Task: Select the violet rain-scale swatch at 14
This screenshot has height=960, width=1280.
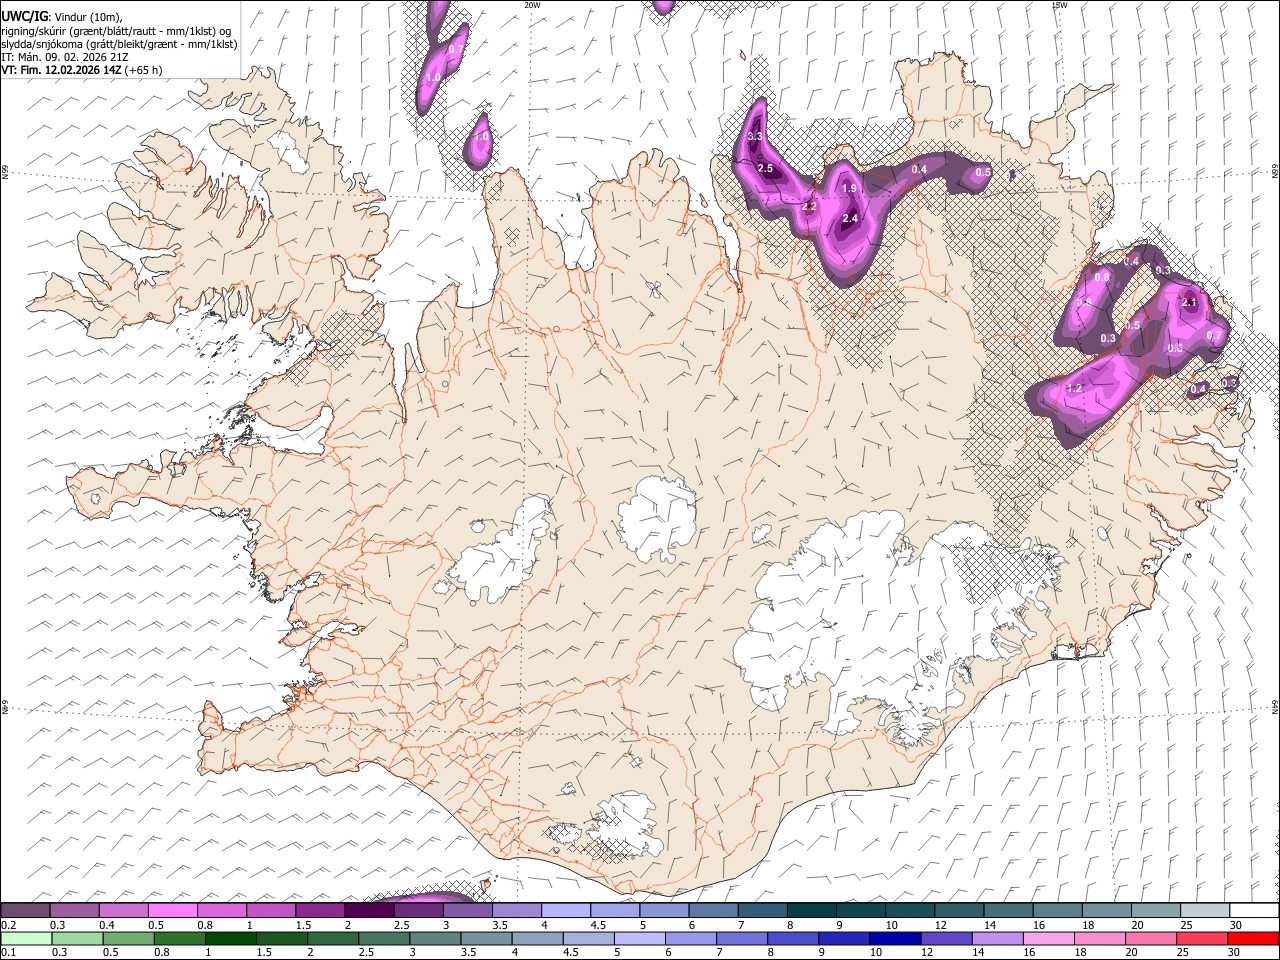Action: click(x=998, y=938)
